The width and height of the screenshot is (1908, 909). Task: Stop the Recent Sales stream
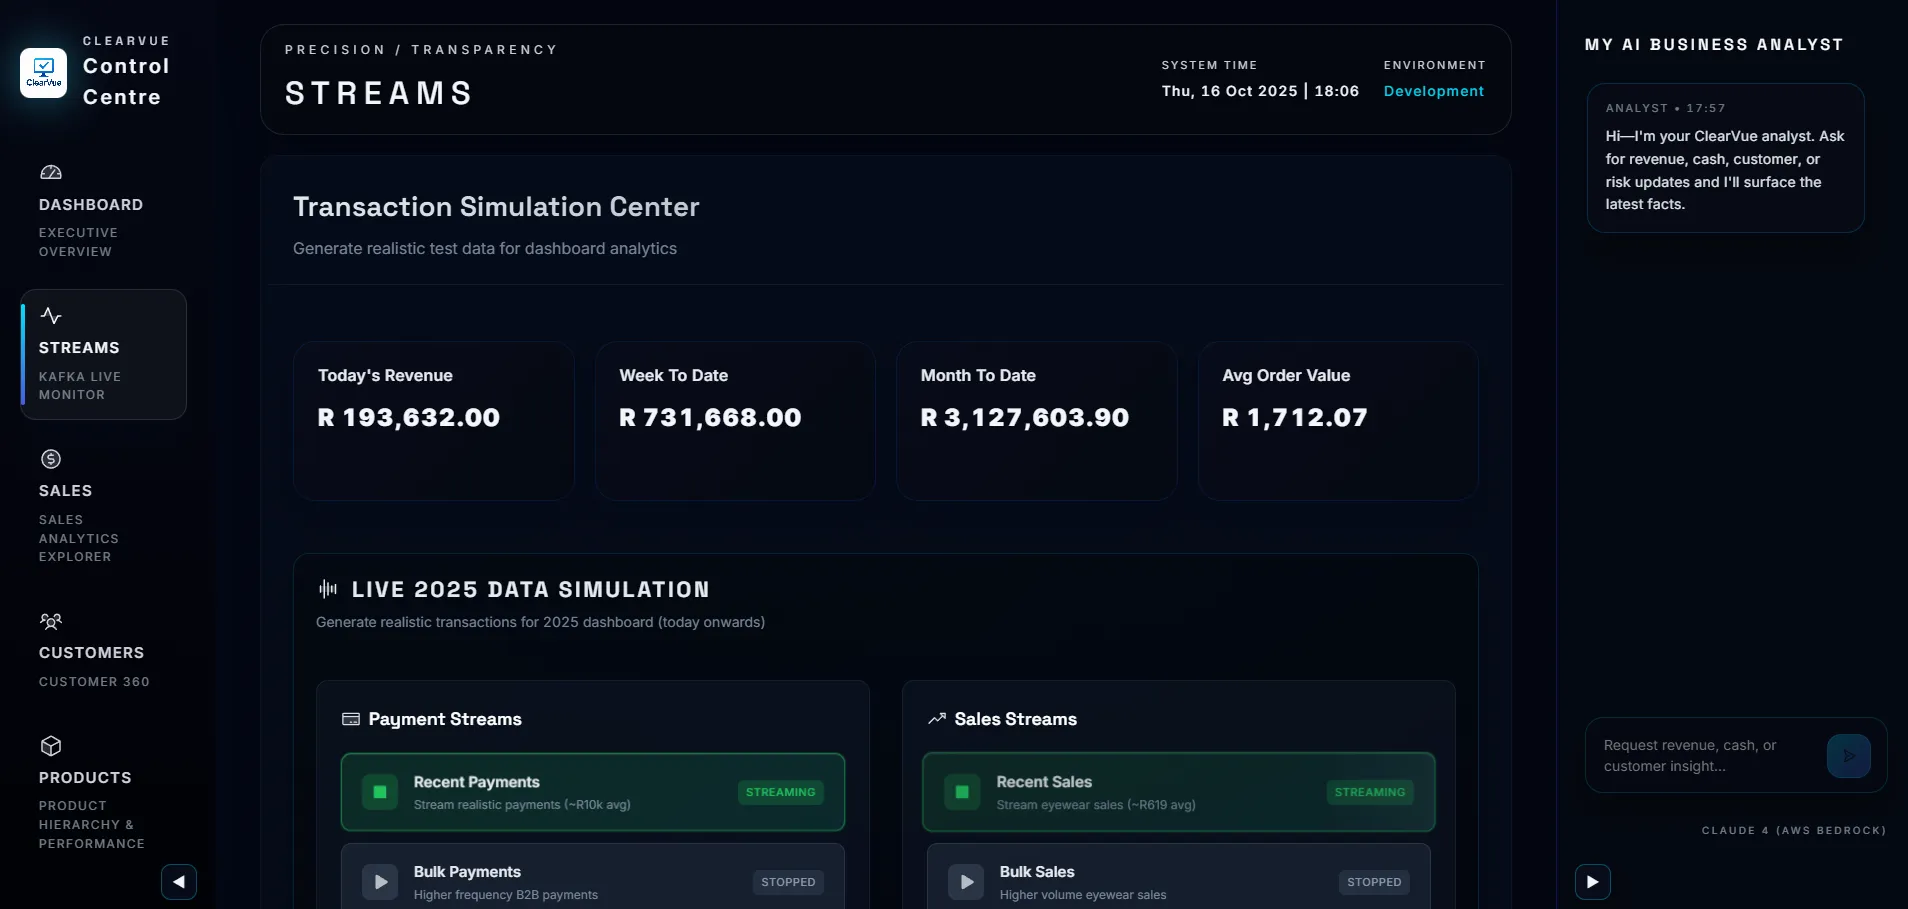coord(962,792)
